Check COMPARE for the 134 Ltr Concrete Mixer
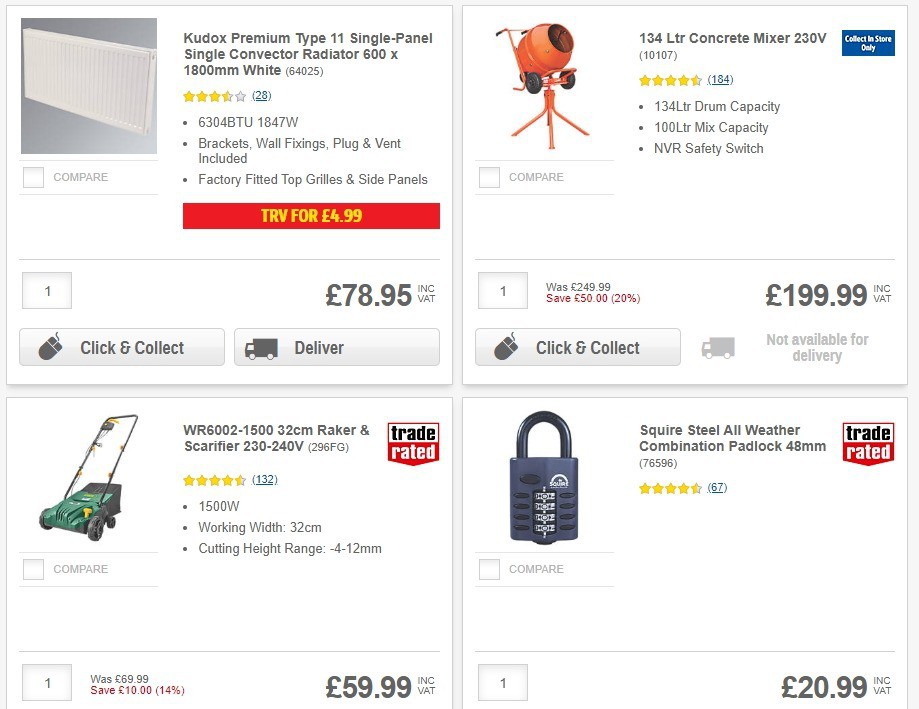This screenshot has width=919, height=709. point(489,177)
